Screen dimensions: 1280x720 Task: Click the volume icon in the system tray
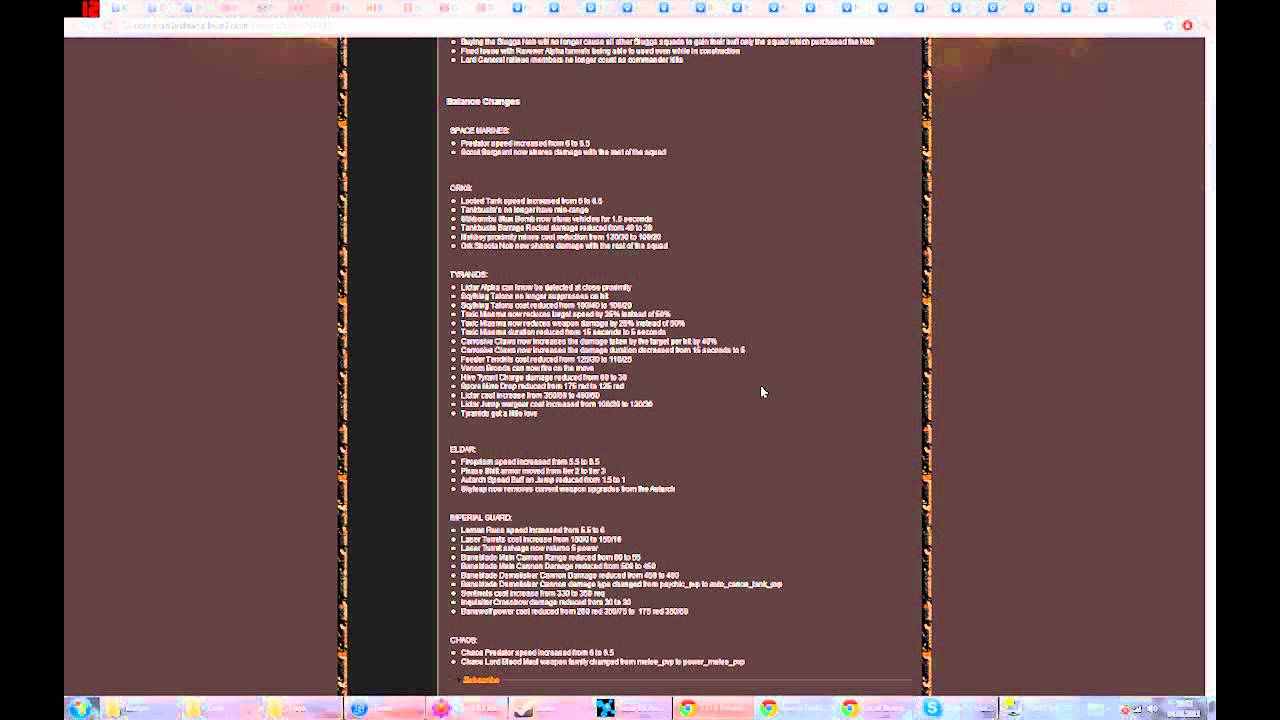[x=1152, y=709]
